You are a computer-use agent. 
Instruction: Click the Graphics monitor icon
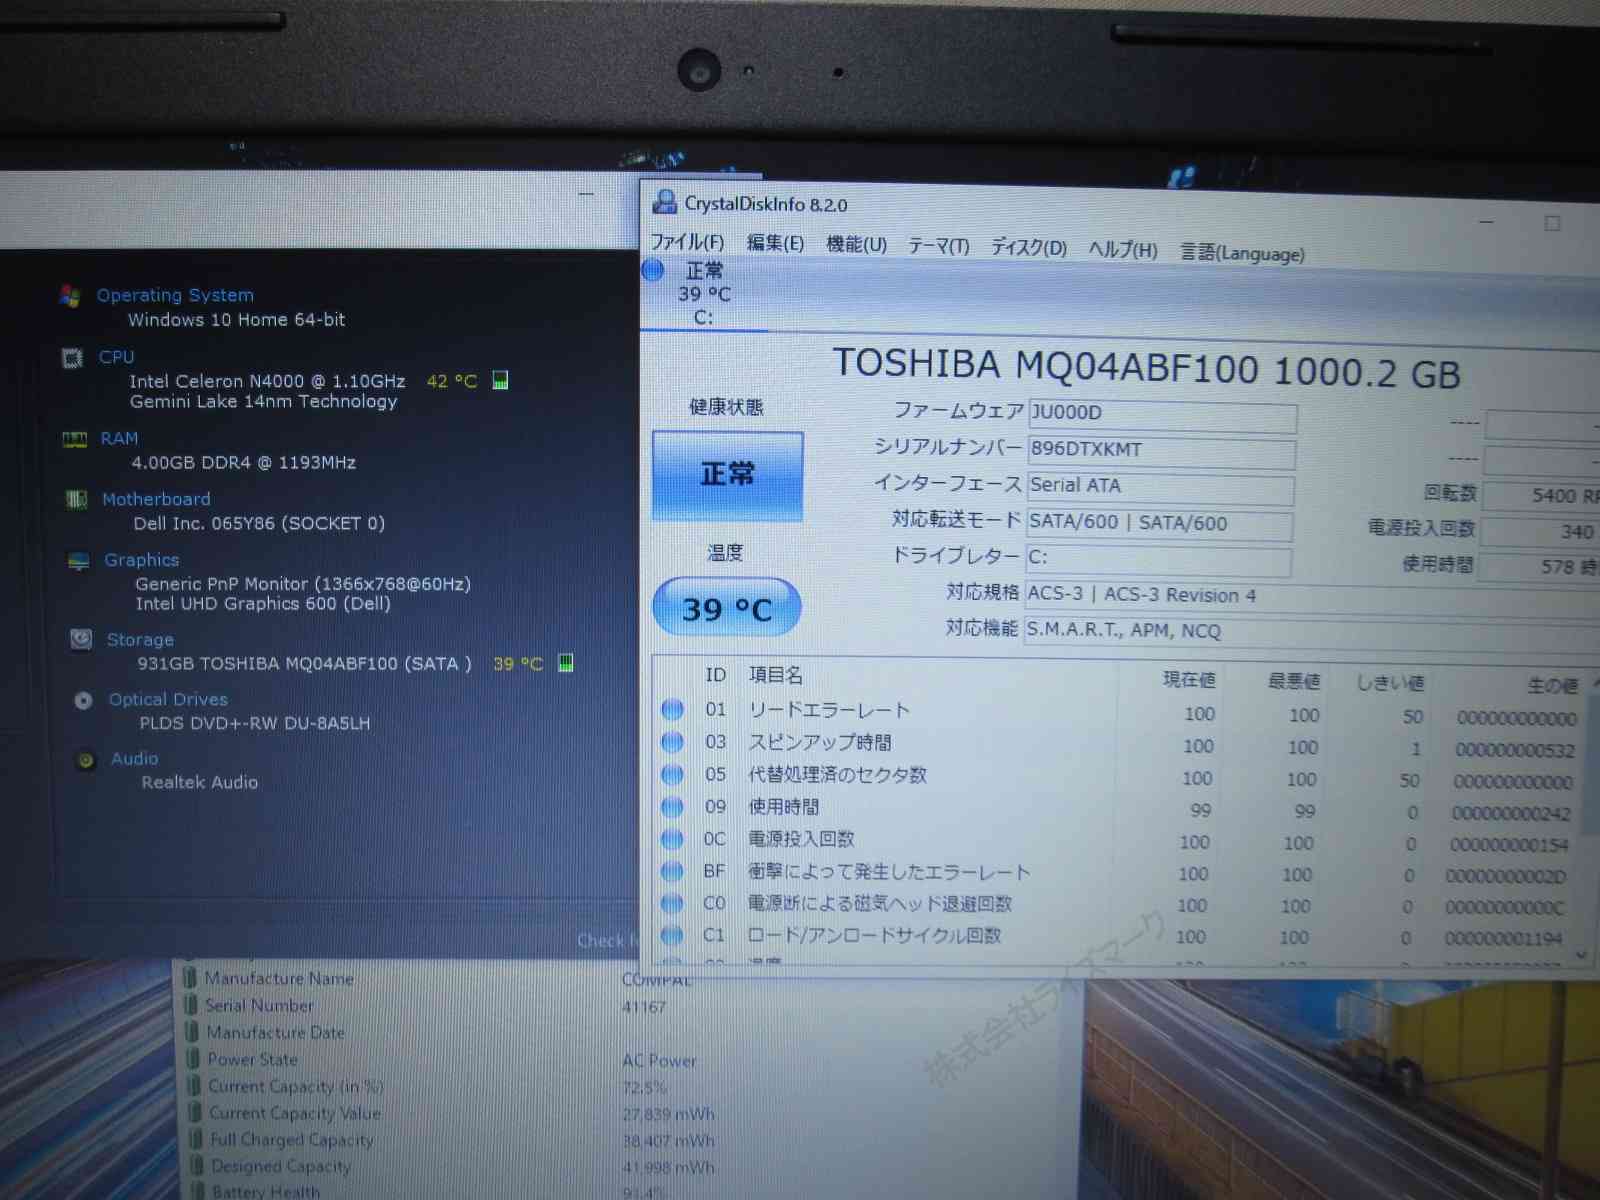pyautogui.click(x=78, y=561)
